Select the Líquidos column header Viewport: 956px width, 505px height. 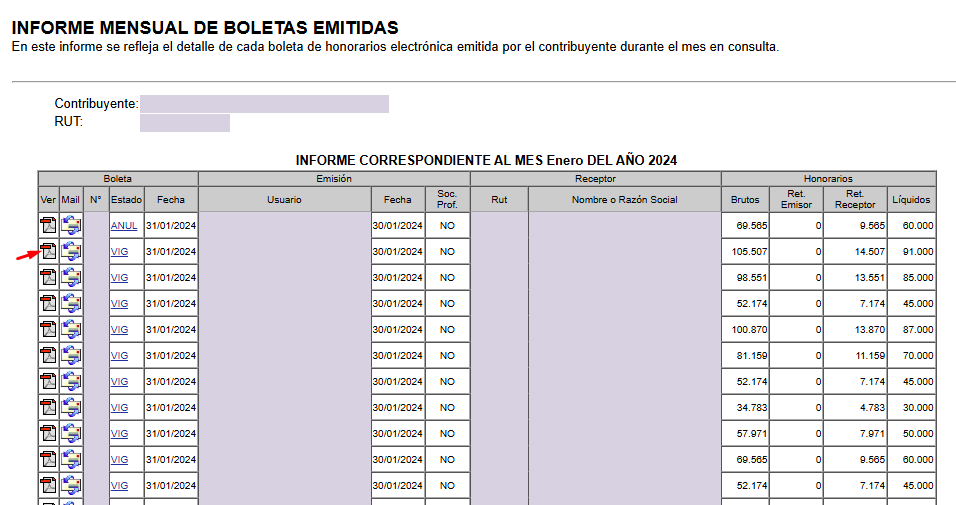tap(911, 199)
